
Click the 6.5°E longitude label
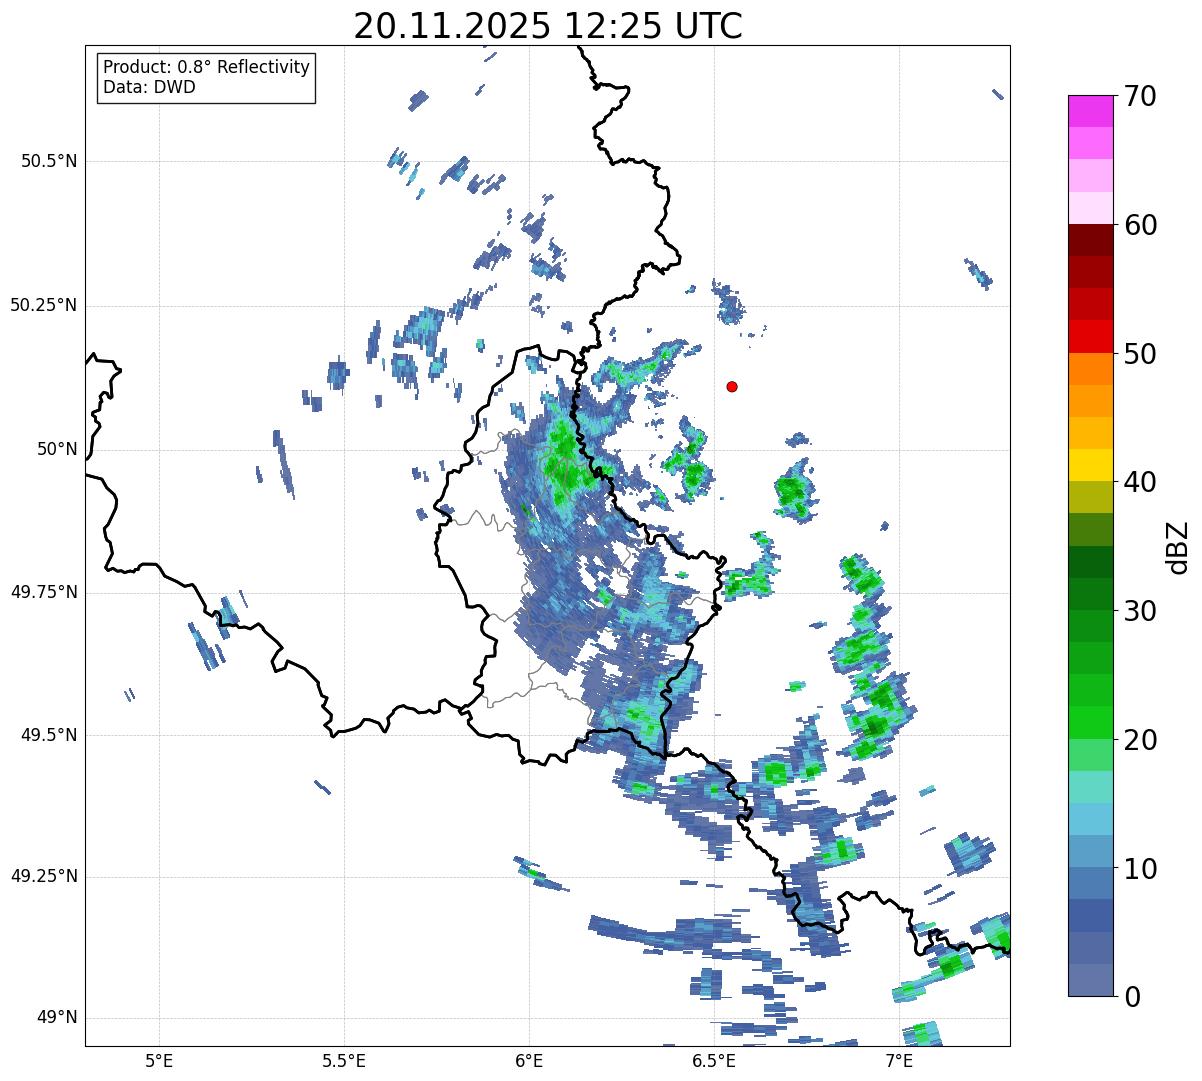[x=715, y=1060]
